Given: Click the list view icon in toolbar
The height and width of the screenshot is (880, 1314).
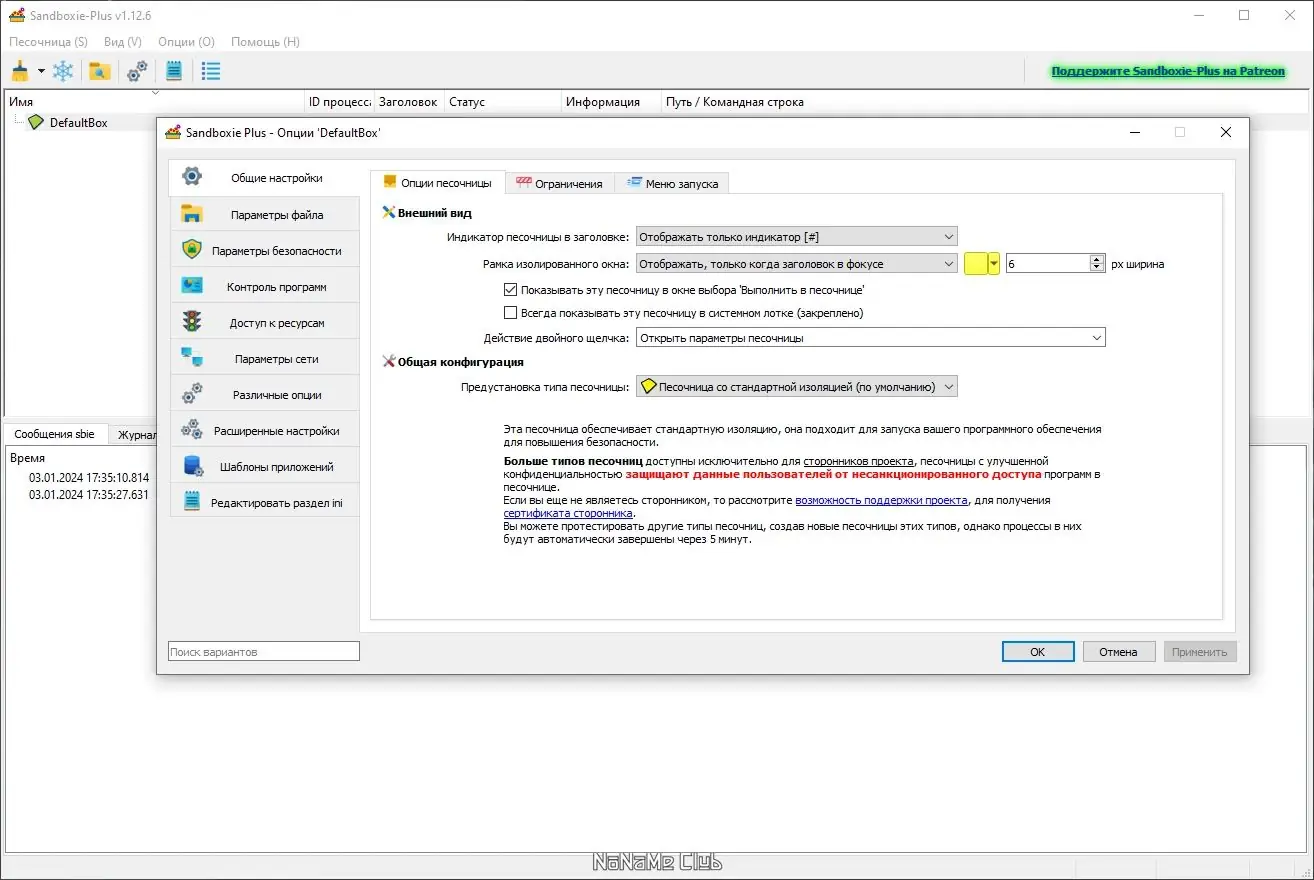Looking at the screenshot, I should (x=211, y=71).
